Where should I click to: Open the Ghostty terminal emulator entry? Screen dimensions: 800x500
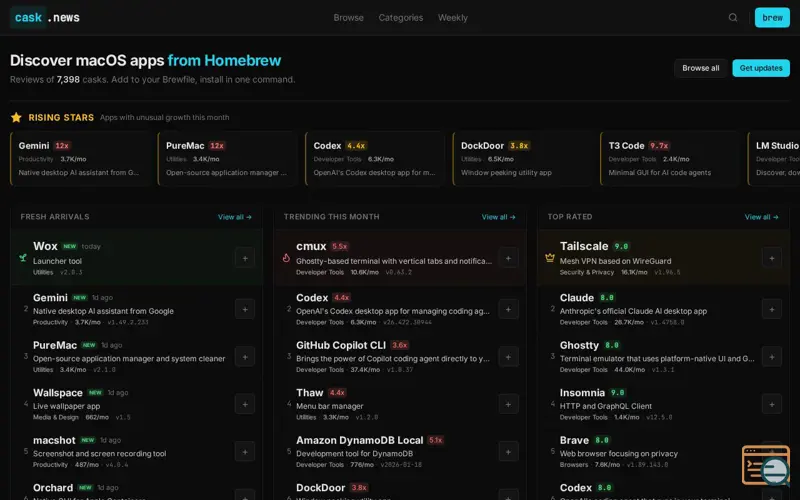[x=664, y=356]
